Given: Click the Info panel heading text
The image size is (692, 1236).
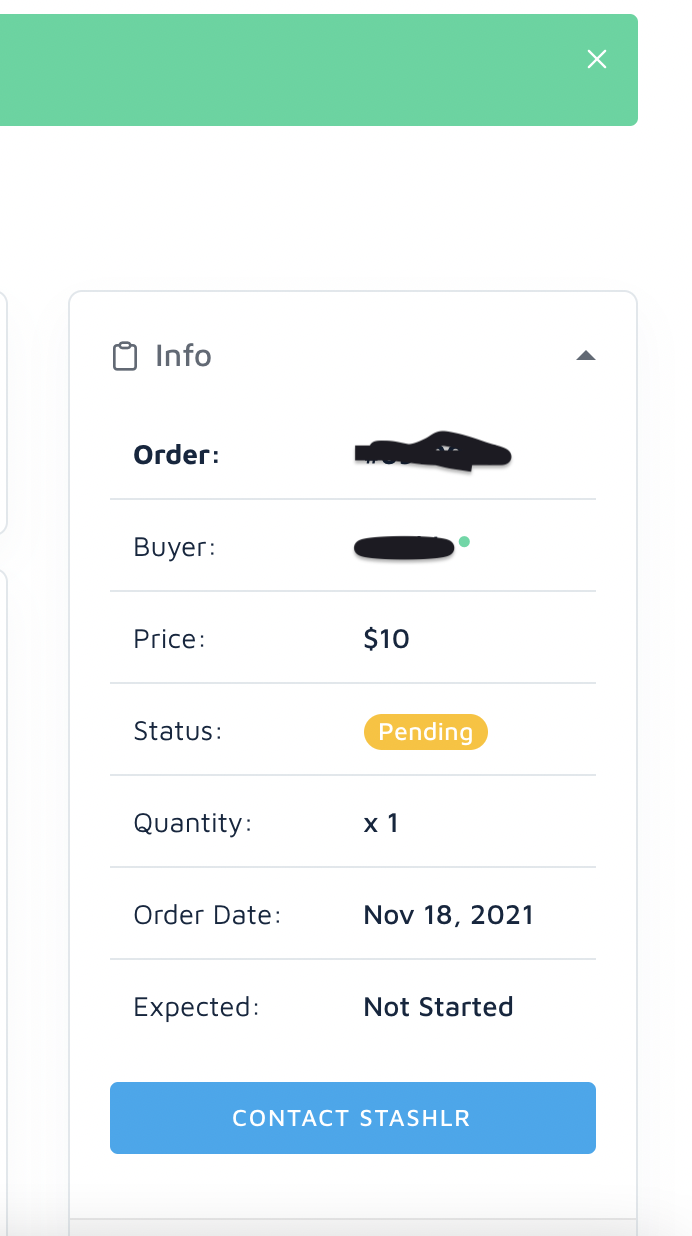Looking at the screenshot, I should tap(183, 356).
